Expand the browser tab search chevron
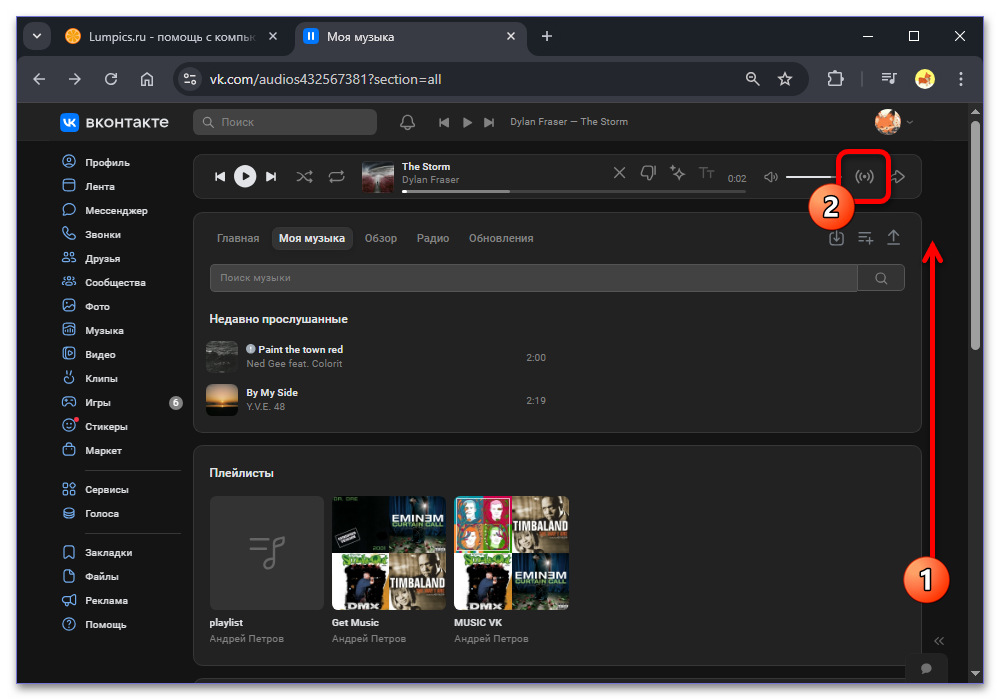 click(37, 36)
